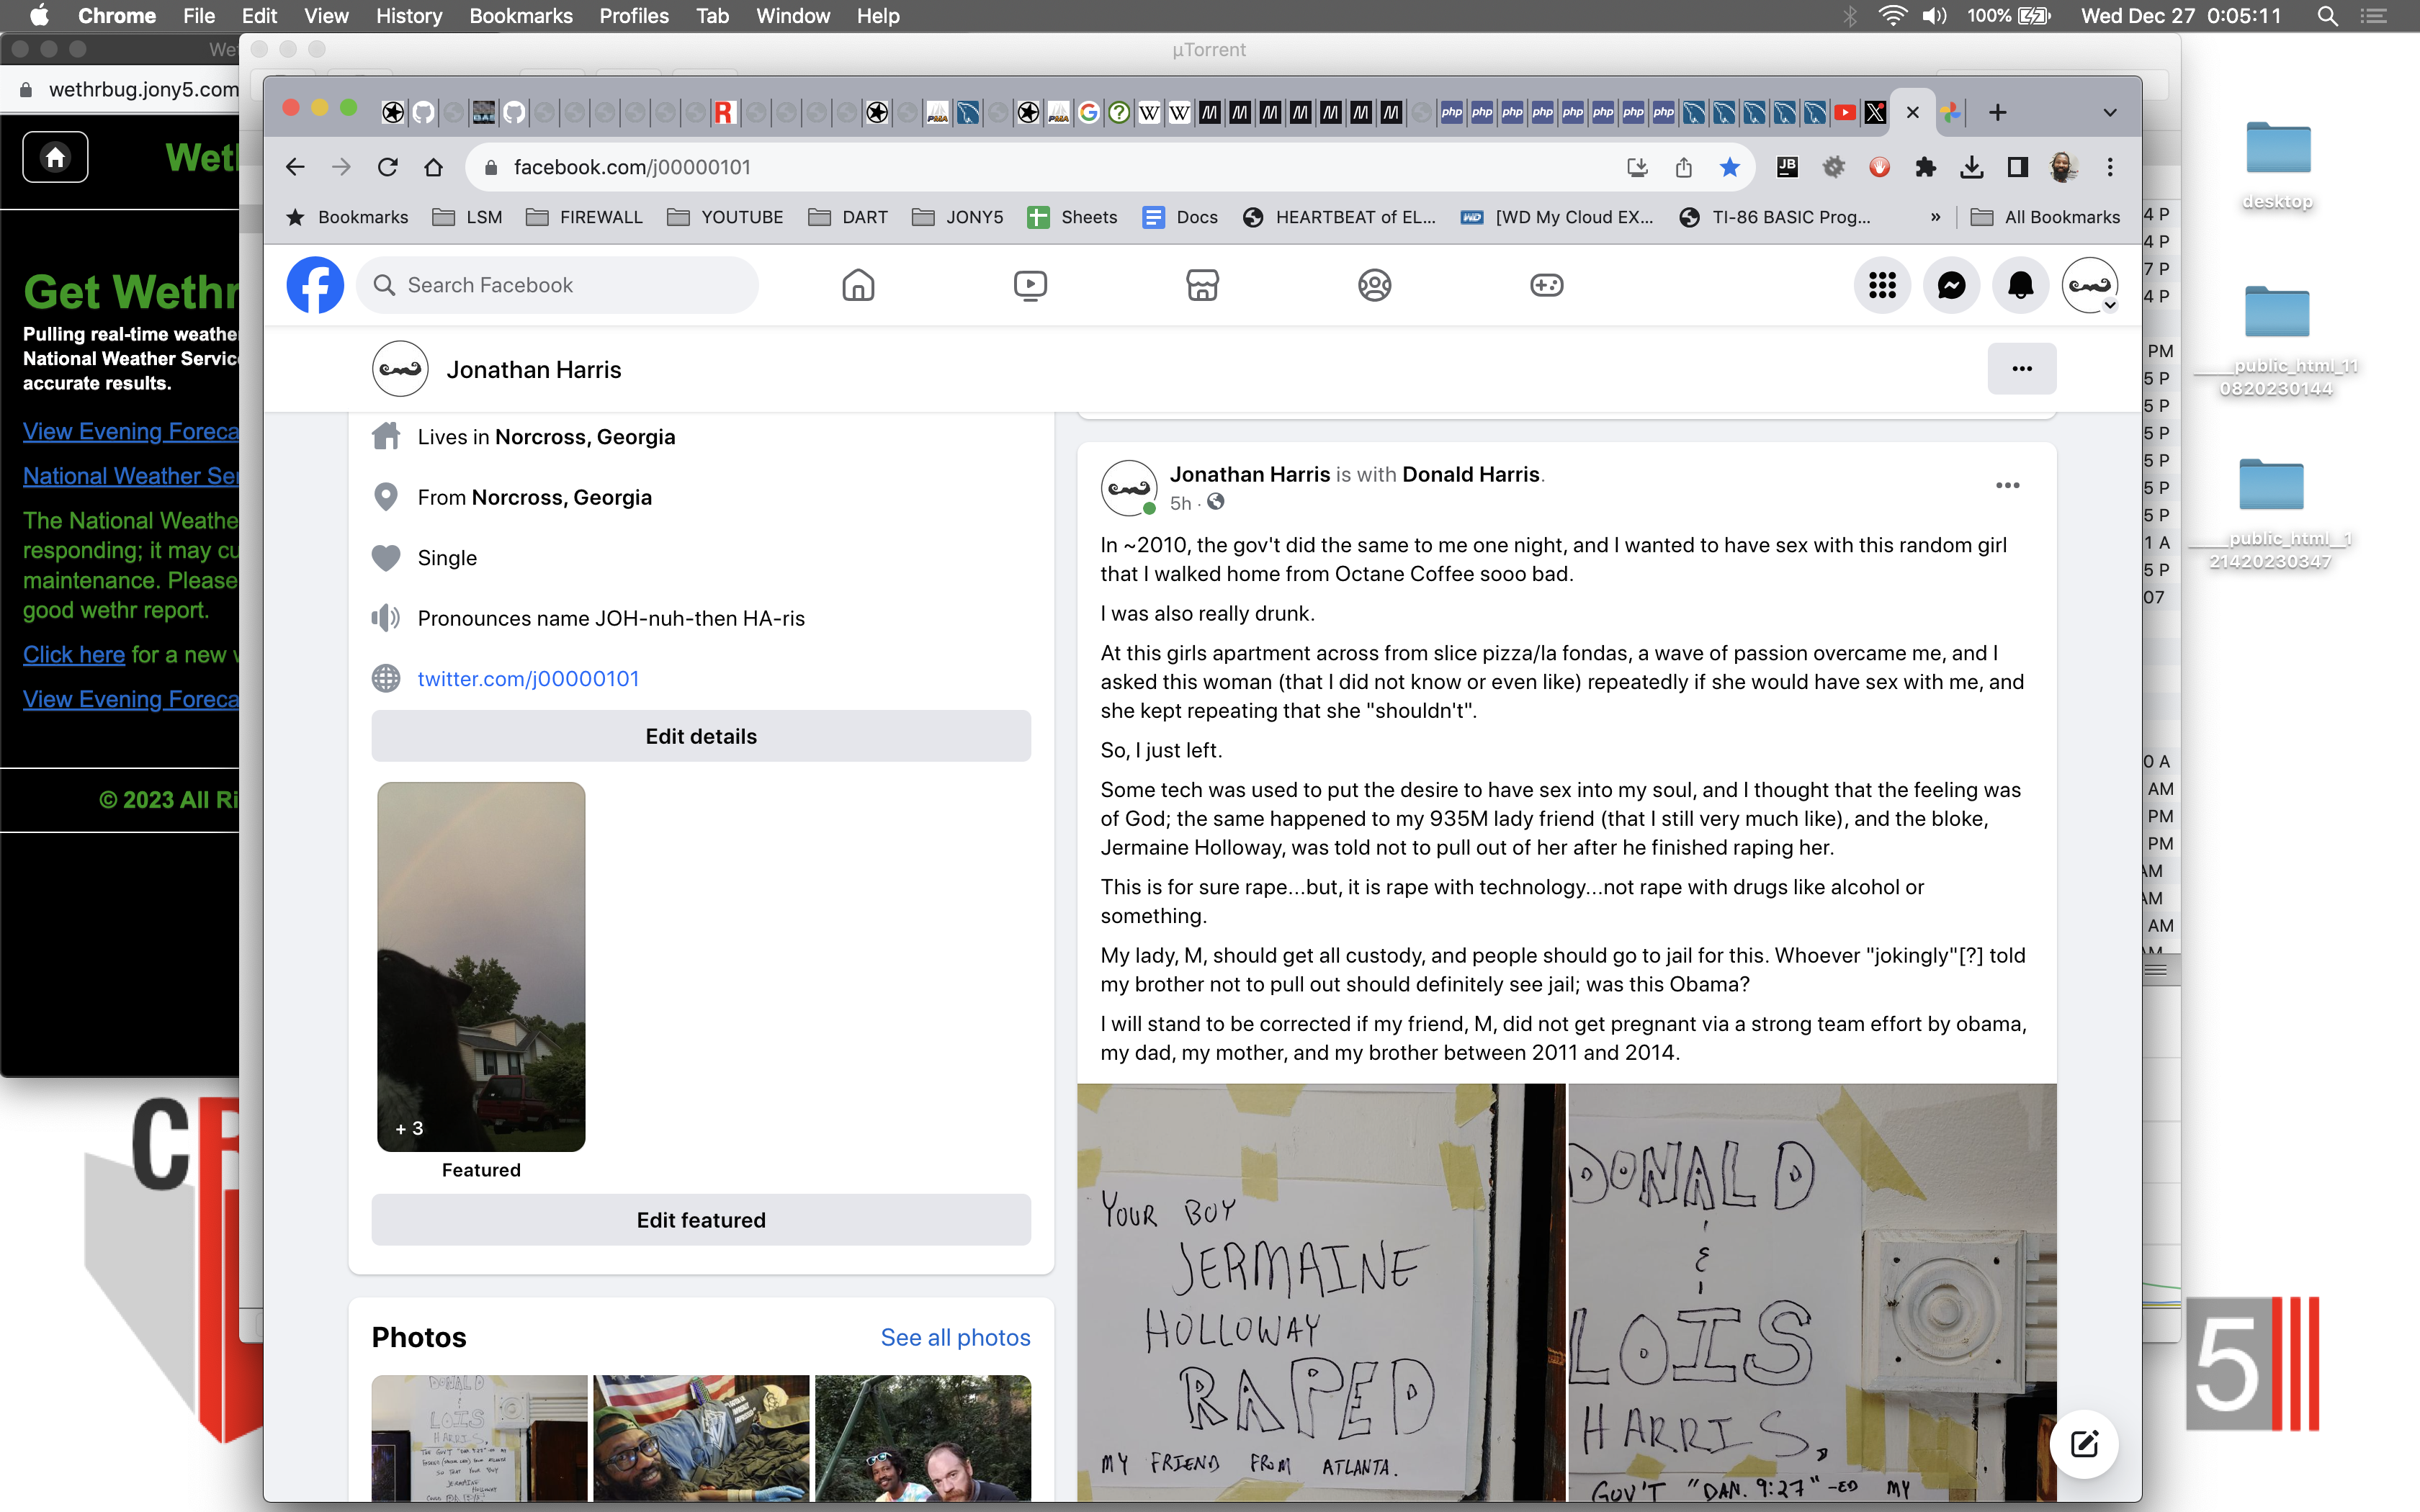Open the Facebook Gaming icon

(x=1546, y=285)
